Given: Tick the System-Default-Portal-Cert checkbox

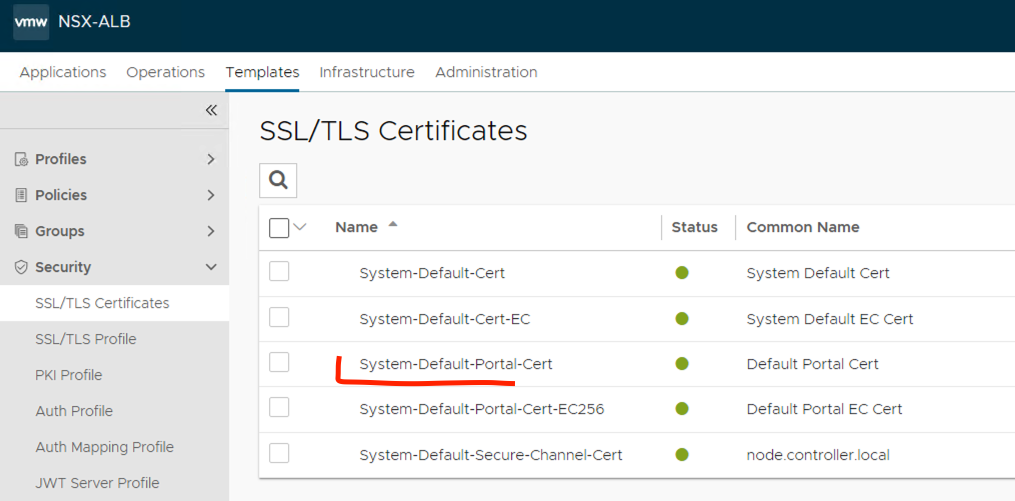Looking at the screenshot, I should (279, 362).
